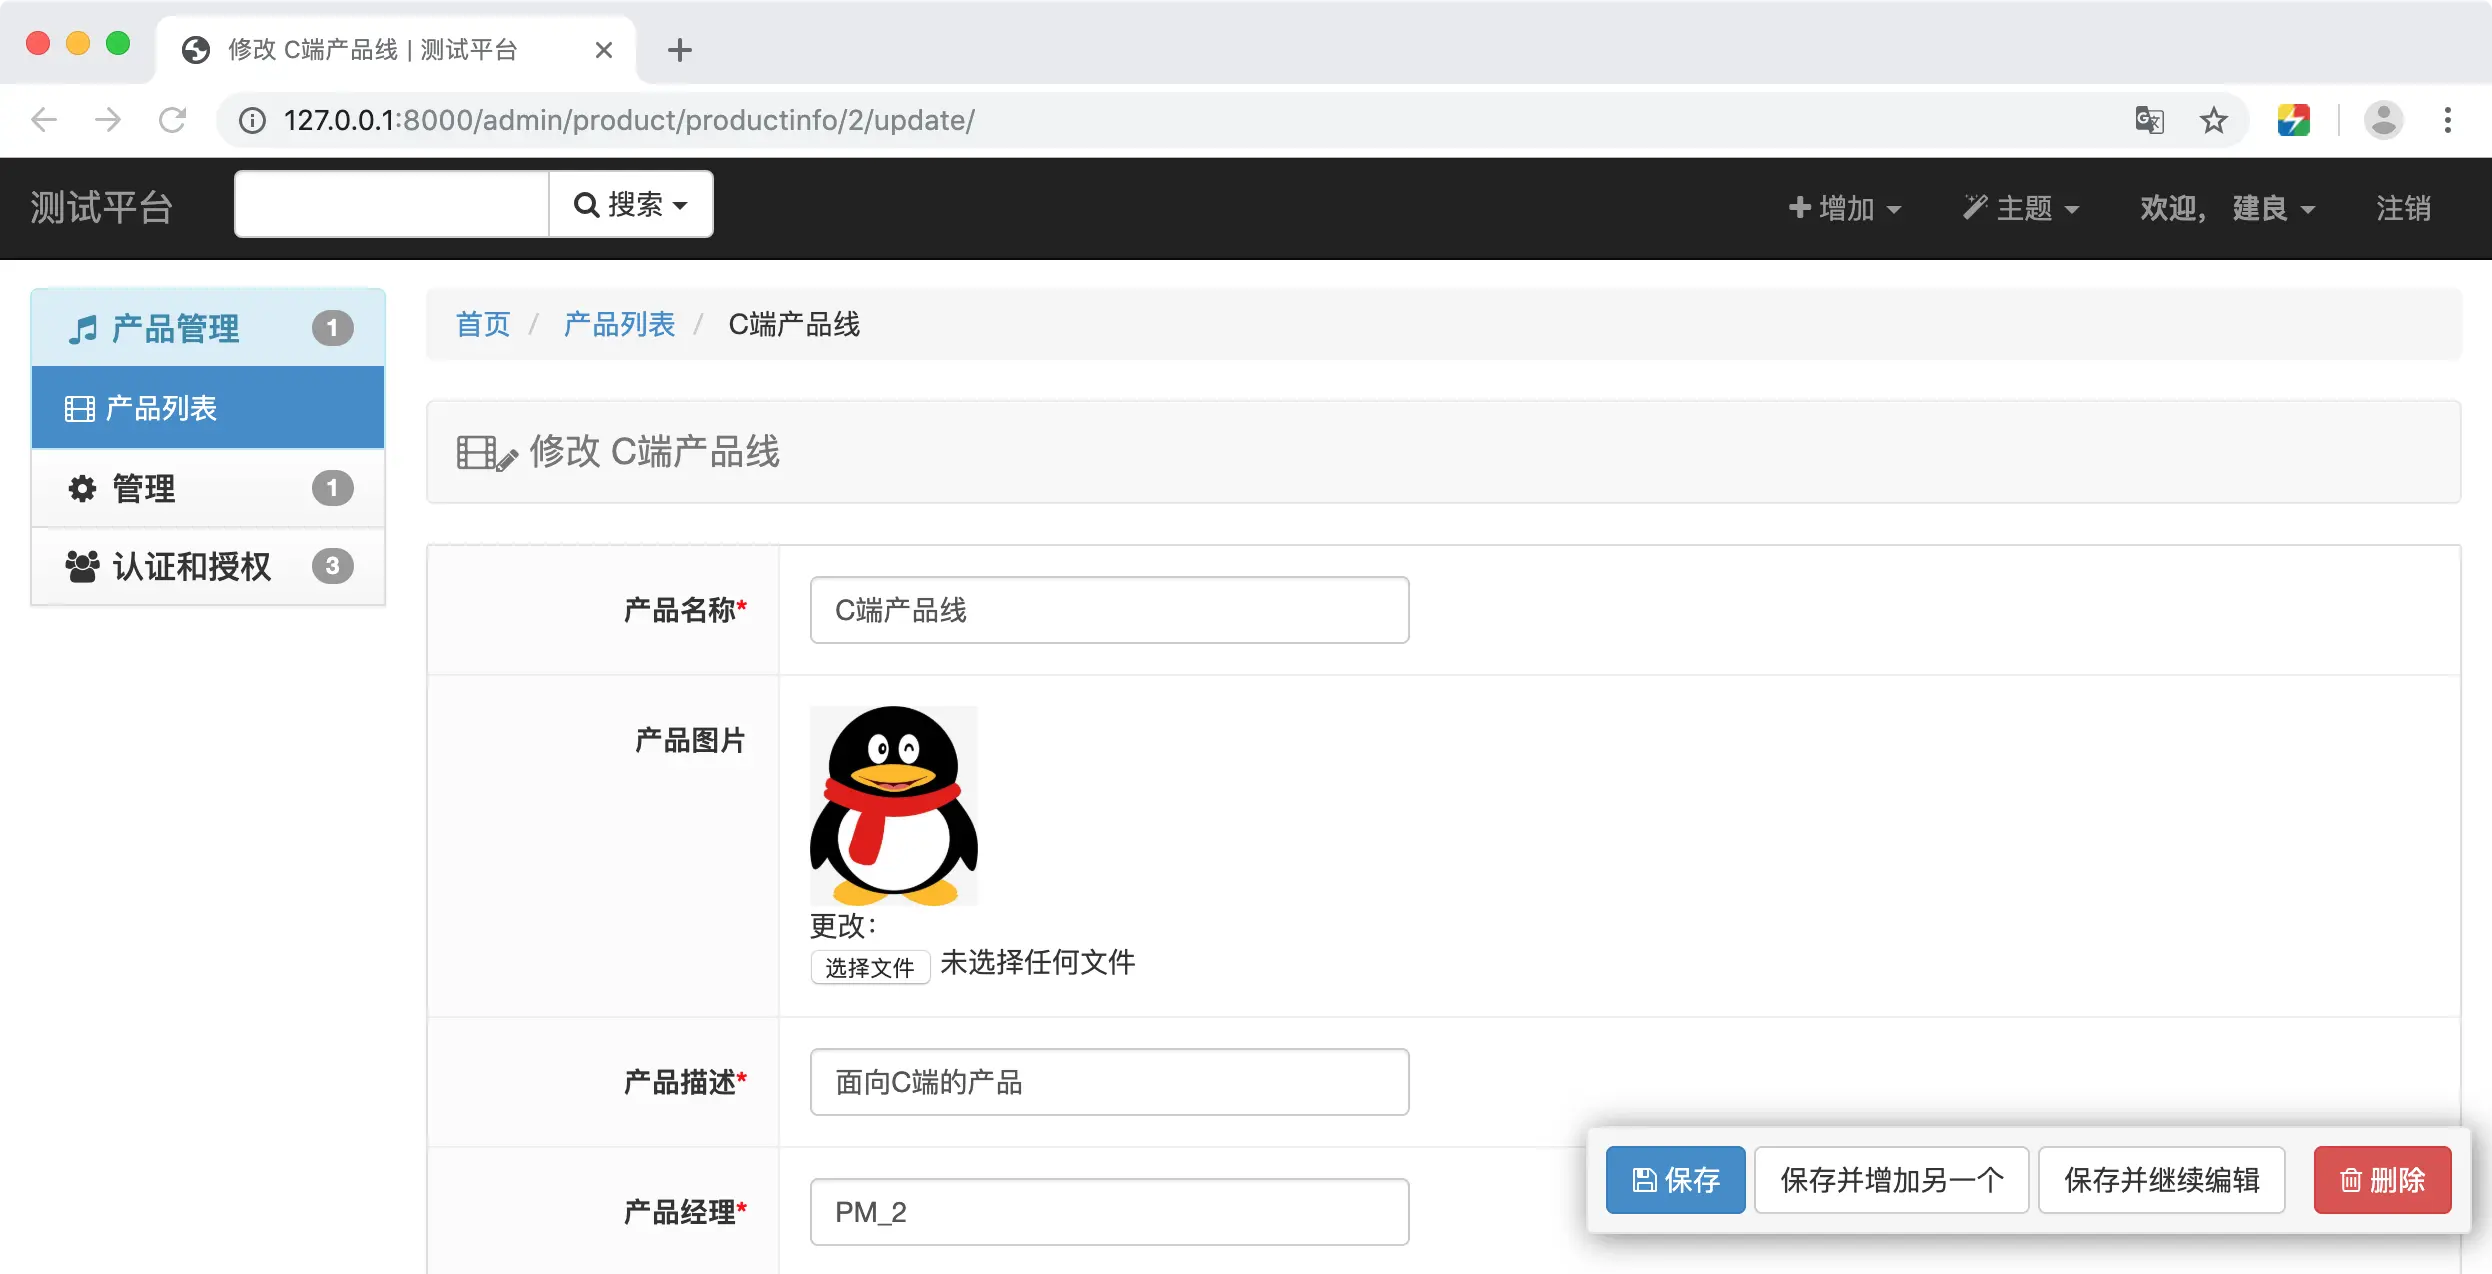Expand the 搜索 search dropdown
2492x1274 pixels.
(x=631, y=205)
